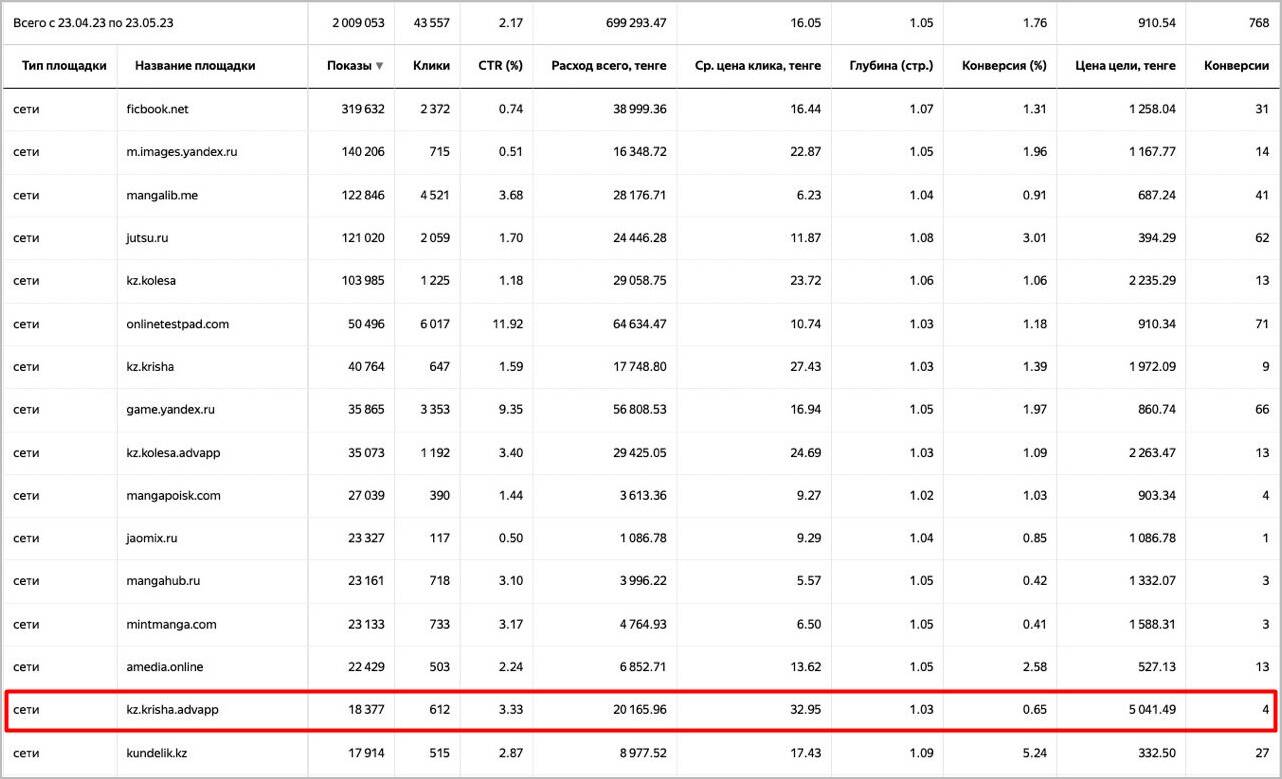Click spend 28 176.71 for mangalib.me

[640, 195]
